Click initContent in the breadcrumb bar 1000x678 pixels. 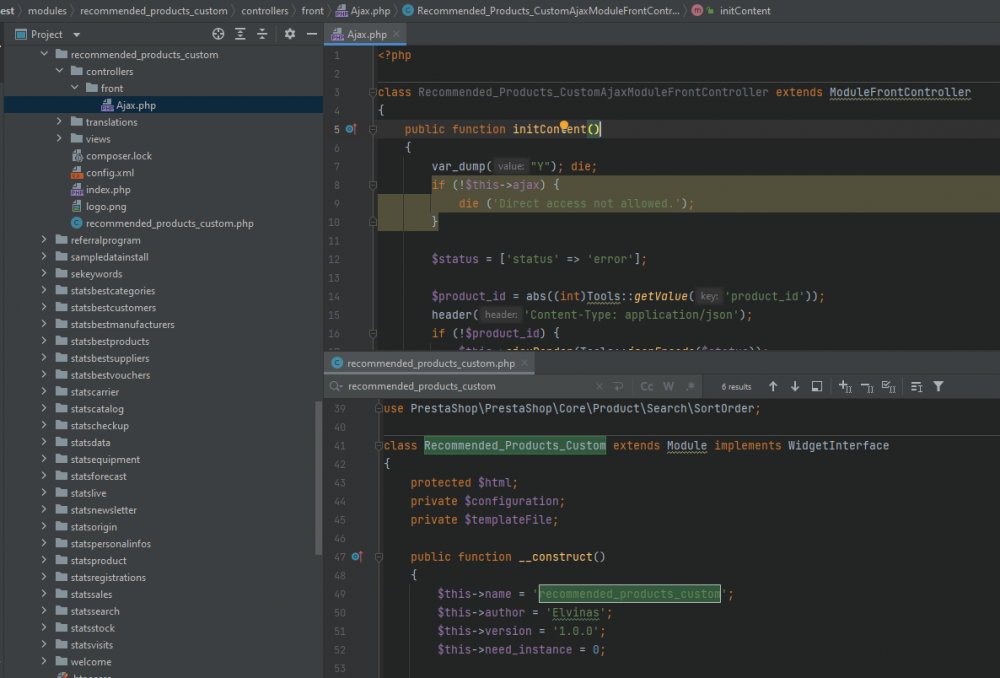(x=744, y=10)
